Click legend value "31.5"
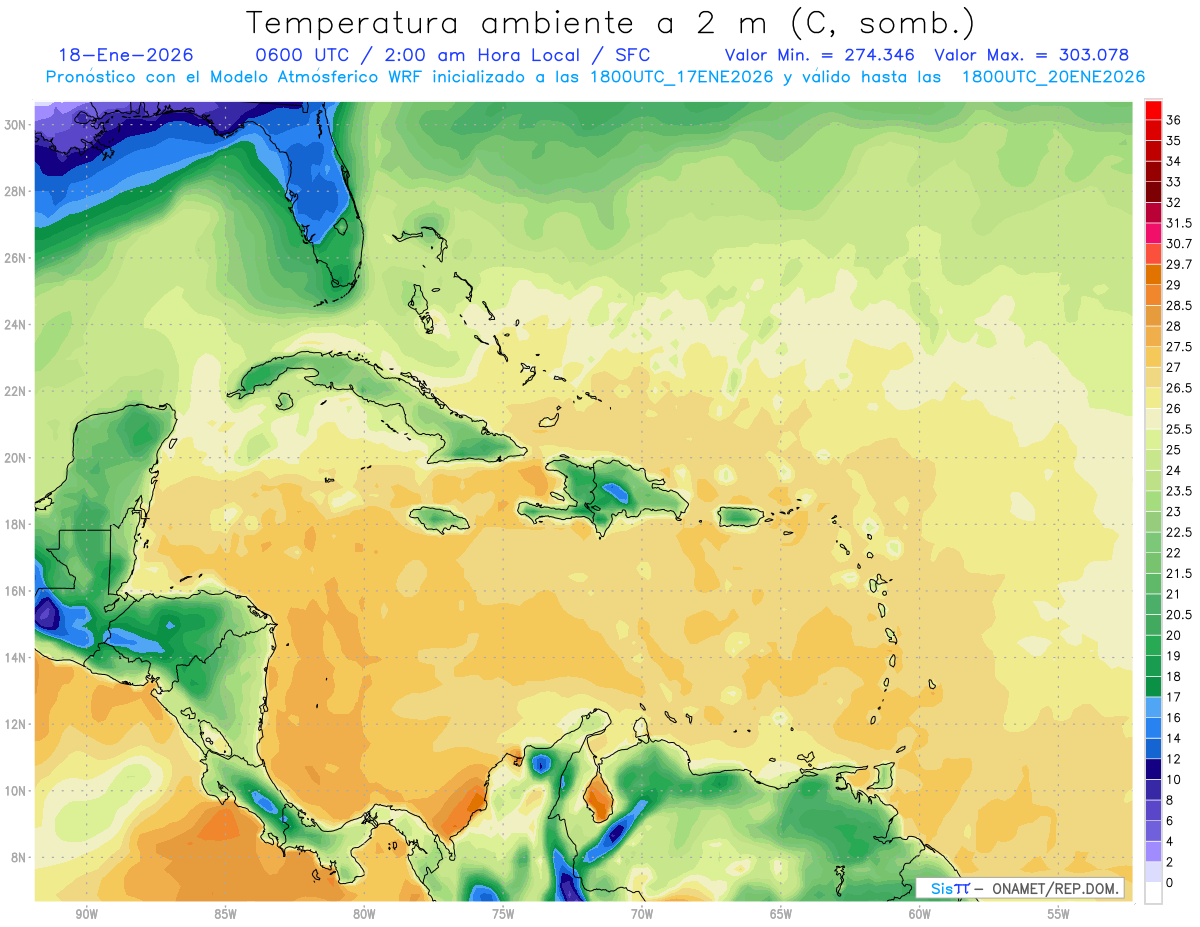This screenshot has height=927, width=1200. click(1179, 223)
